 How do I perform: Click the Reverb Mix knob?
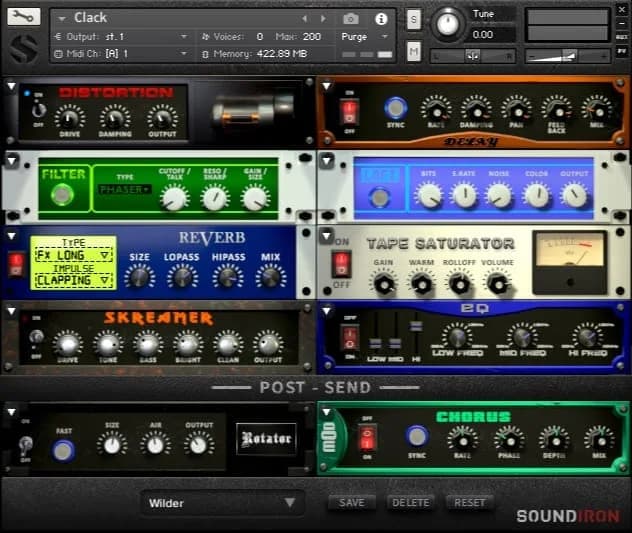pos(270,277)
